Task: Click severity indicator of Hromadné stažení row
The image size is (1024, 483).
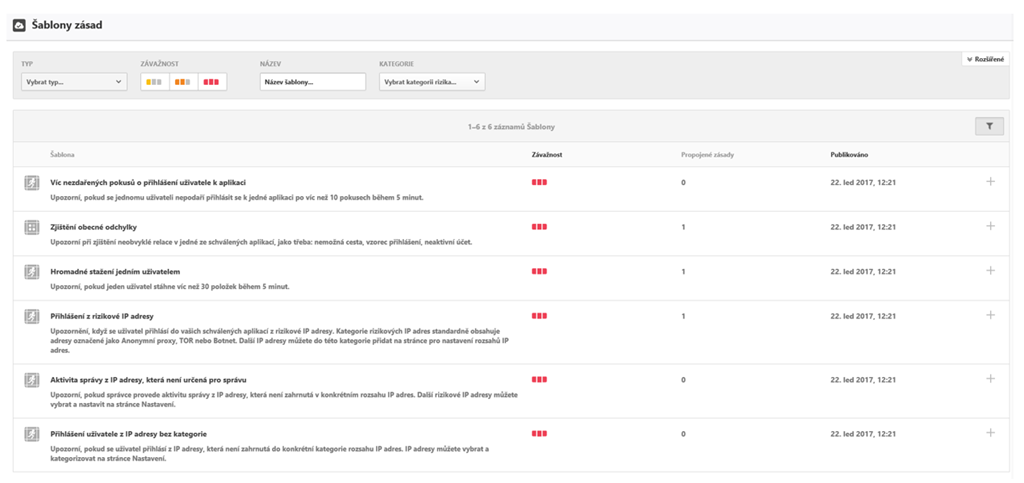Action: point(539,271)
